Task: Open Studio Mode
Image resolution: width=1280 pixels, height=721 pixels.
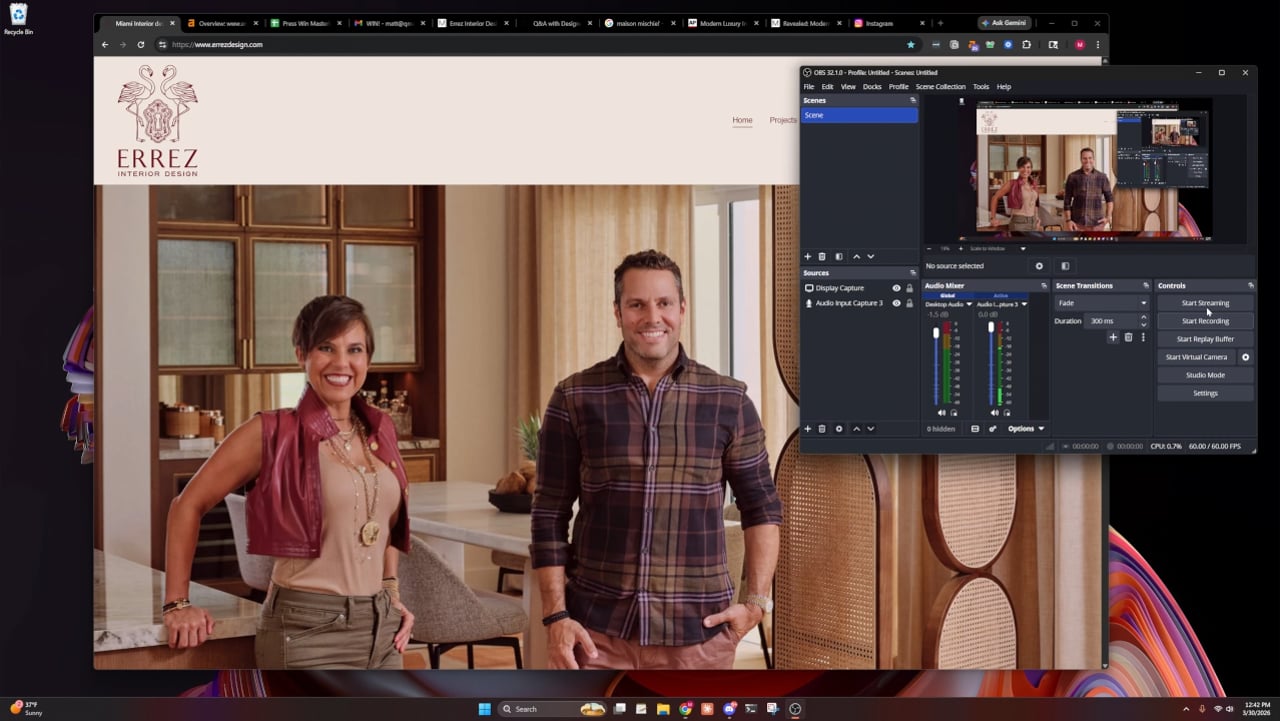Action: click(x=1205, y=375)
